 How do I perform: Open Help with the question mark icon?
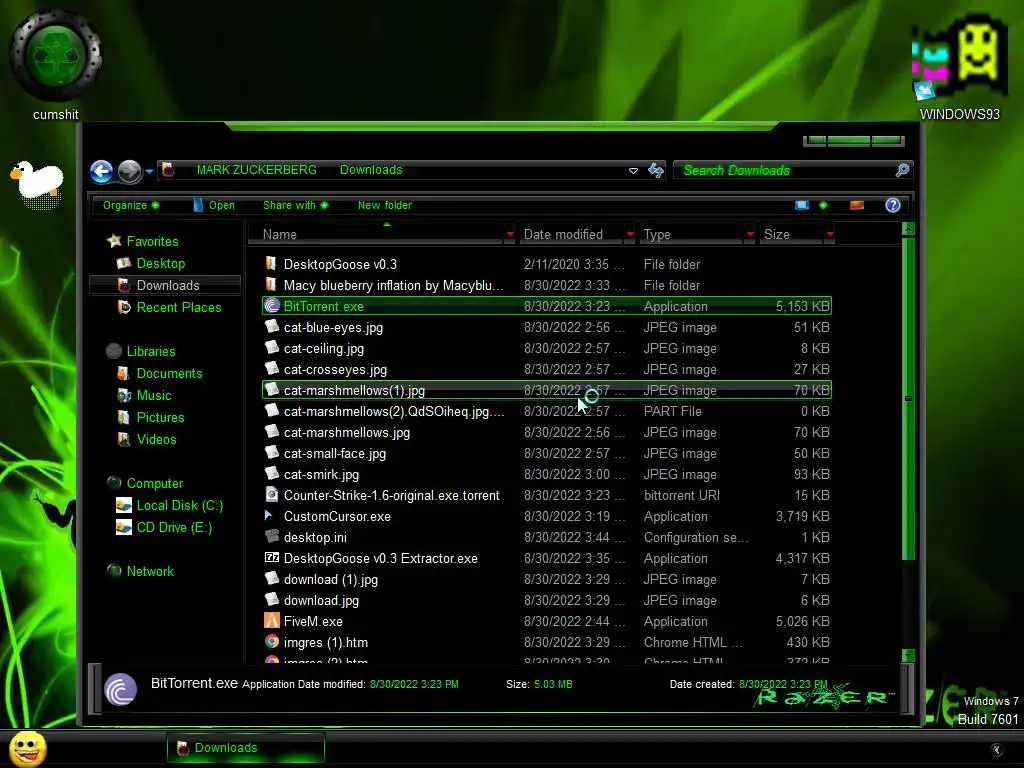point(893,205)
